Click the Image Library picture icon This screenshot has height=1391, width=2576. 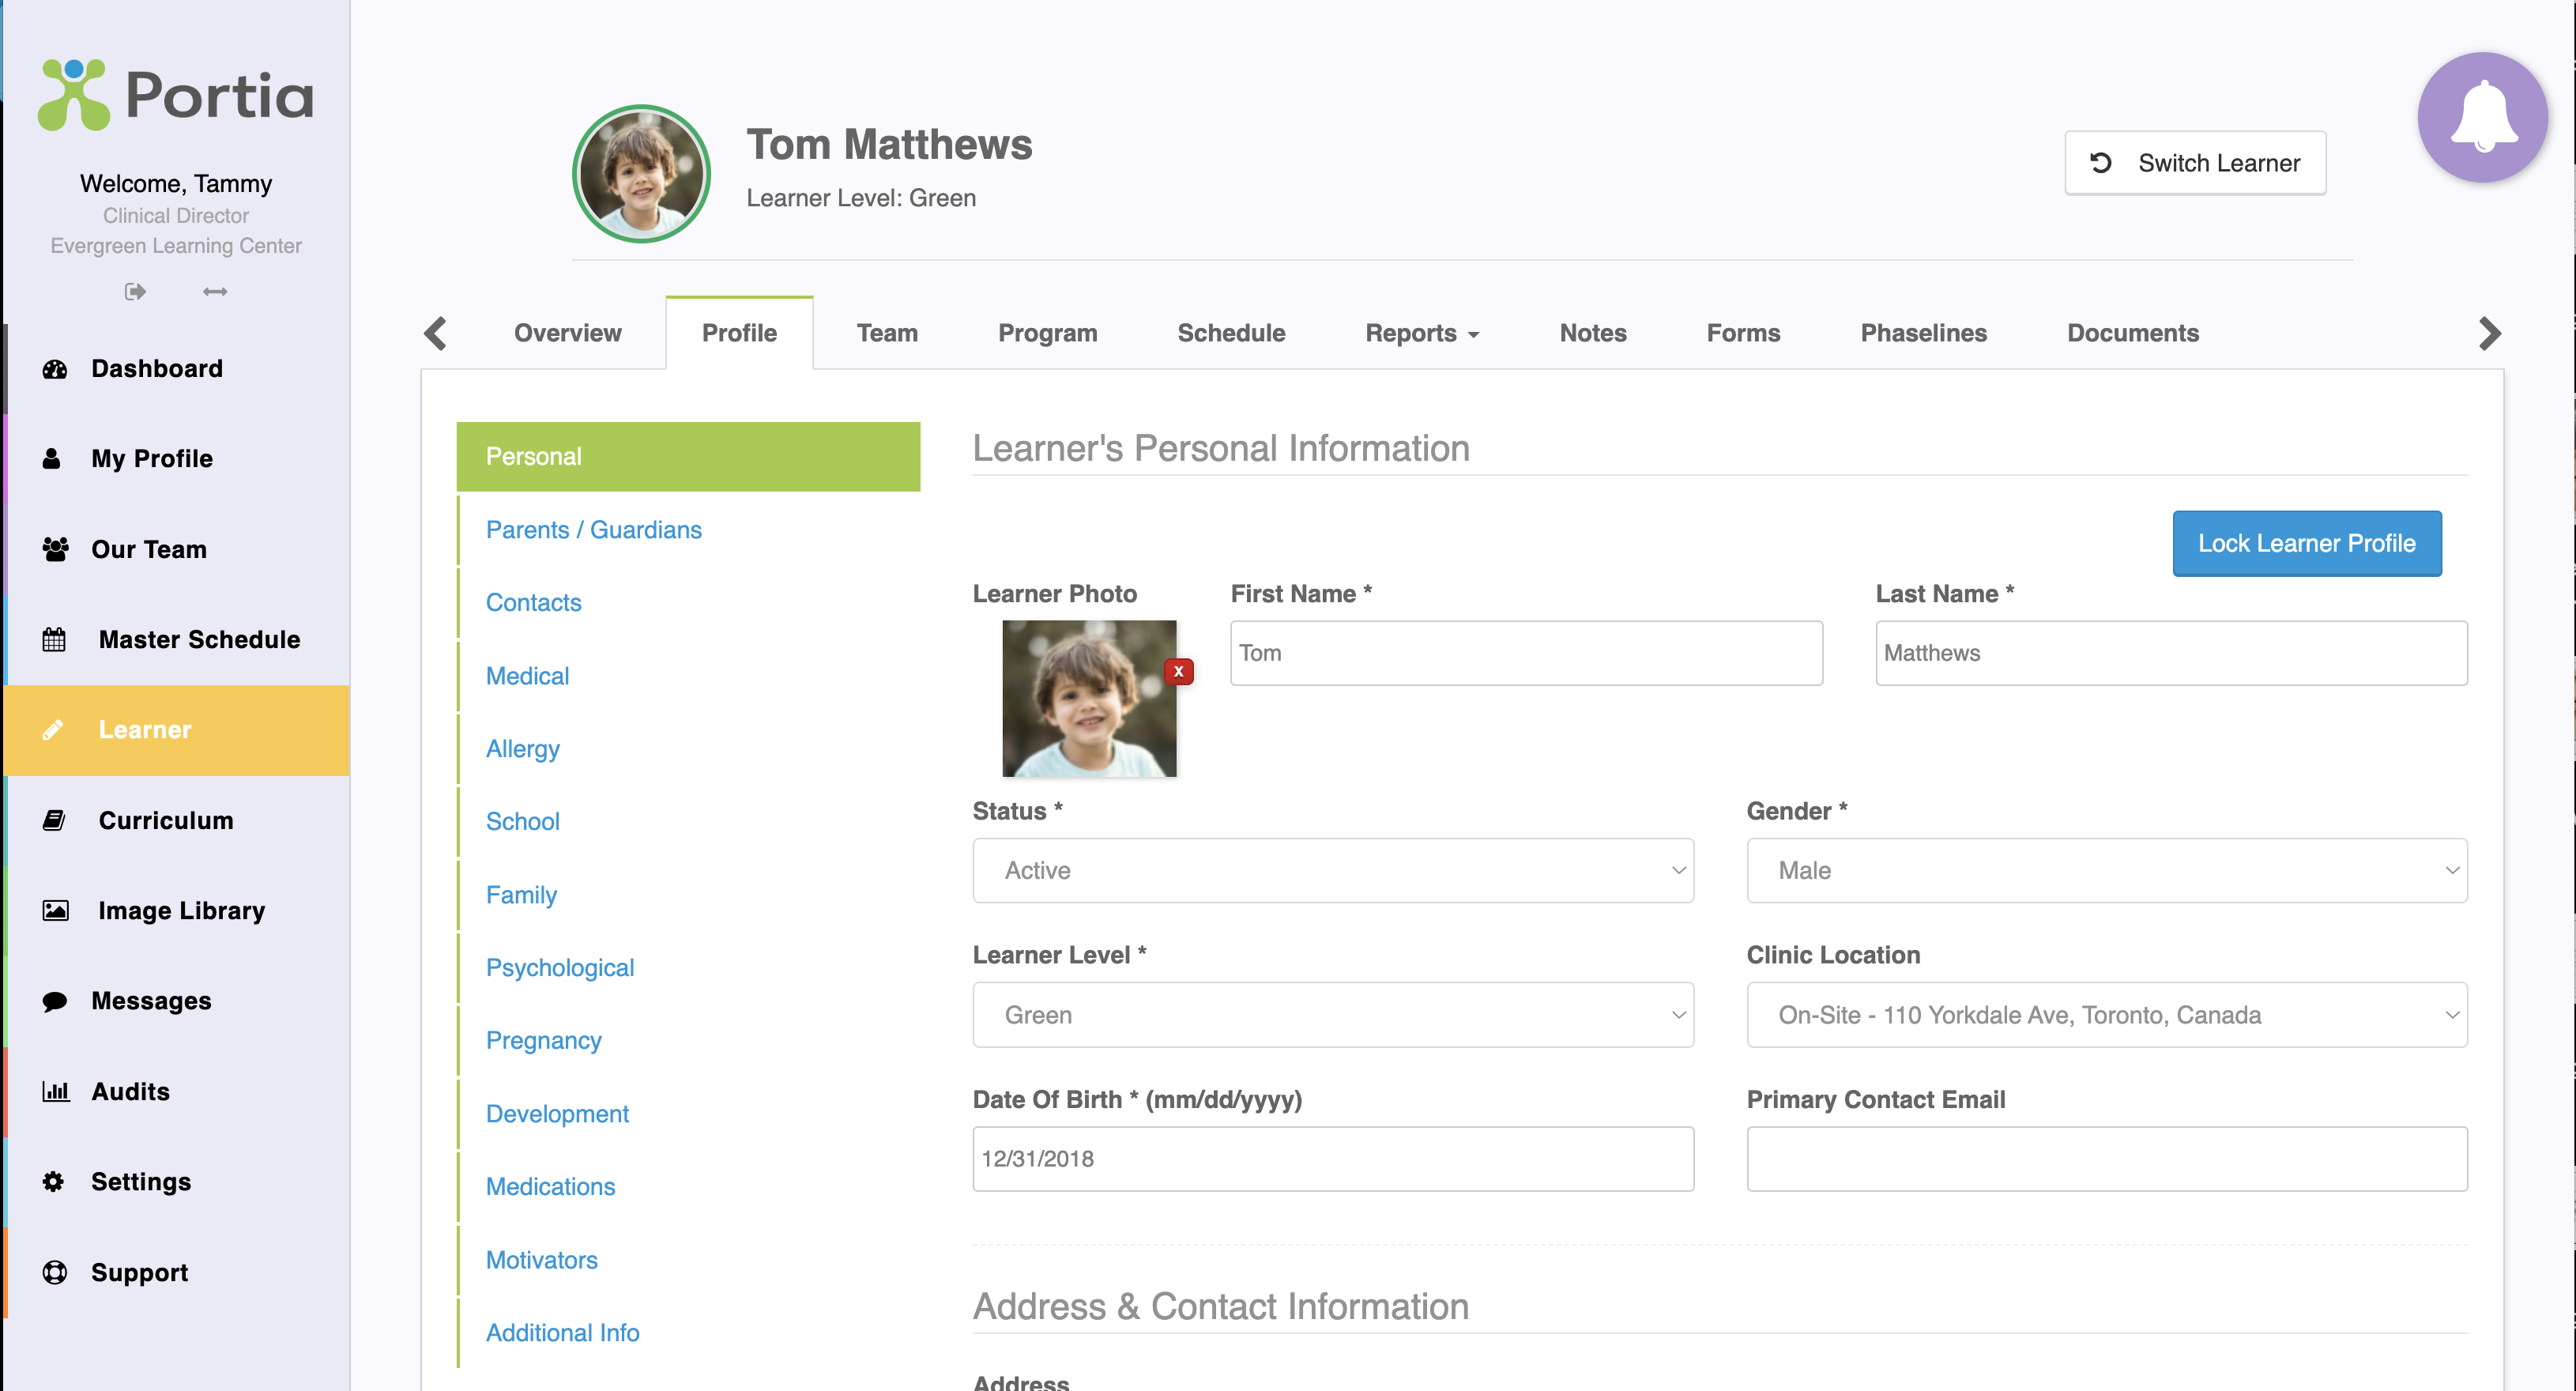[55, 910]
